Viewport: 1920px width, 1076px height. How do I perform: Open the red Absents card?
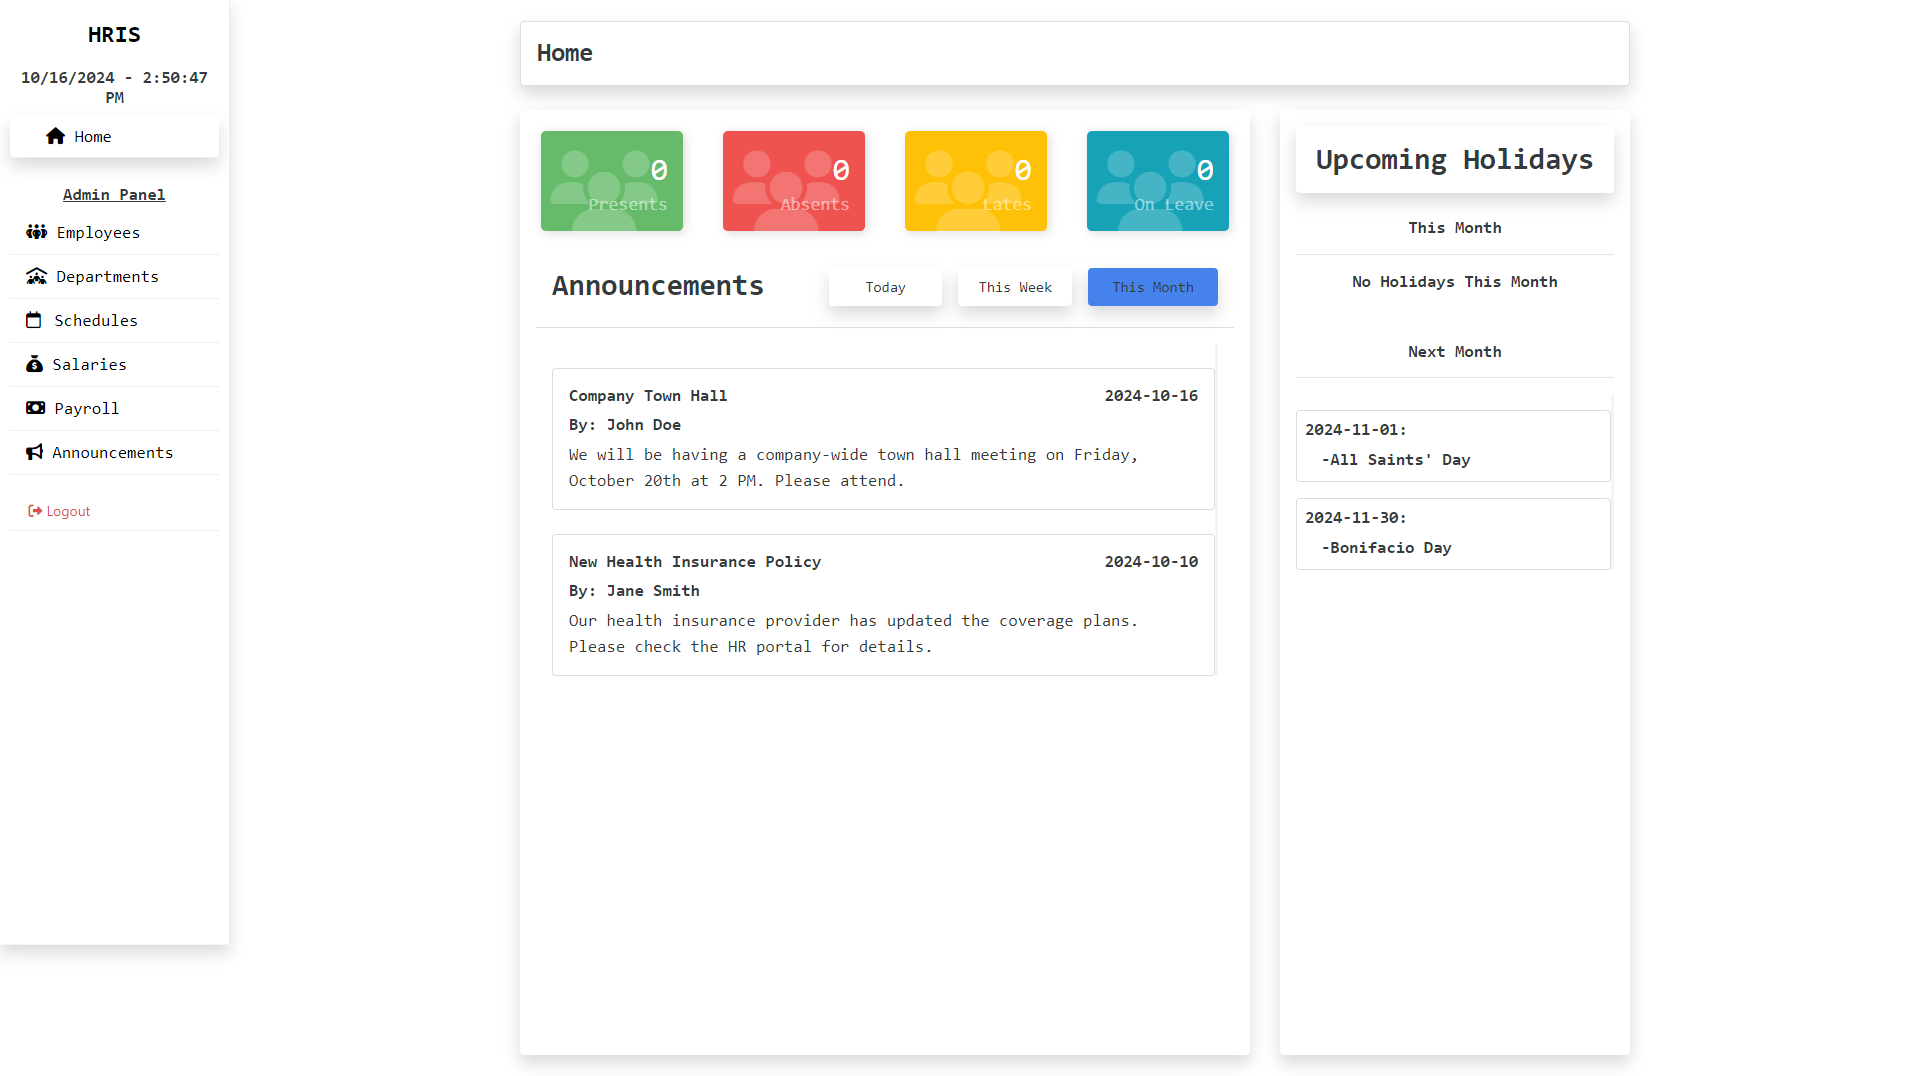tap(794, 181)
